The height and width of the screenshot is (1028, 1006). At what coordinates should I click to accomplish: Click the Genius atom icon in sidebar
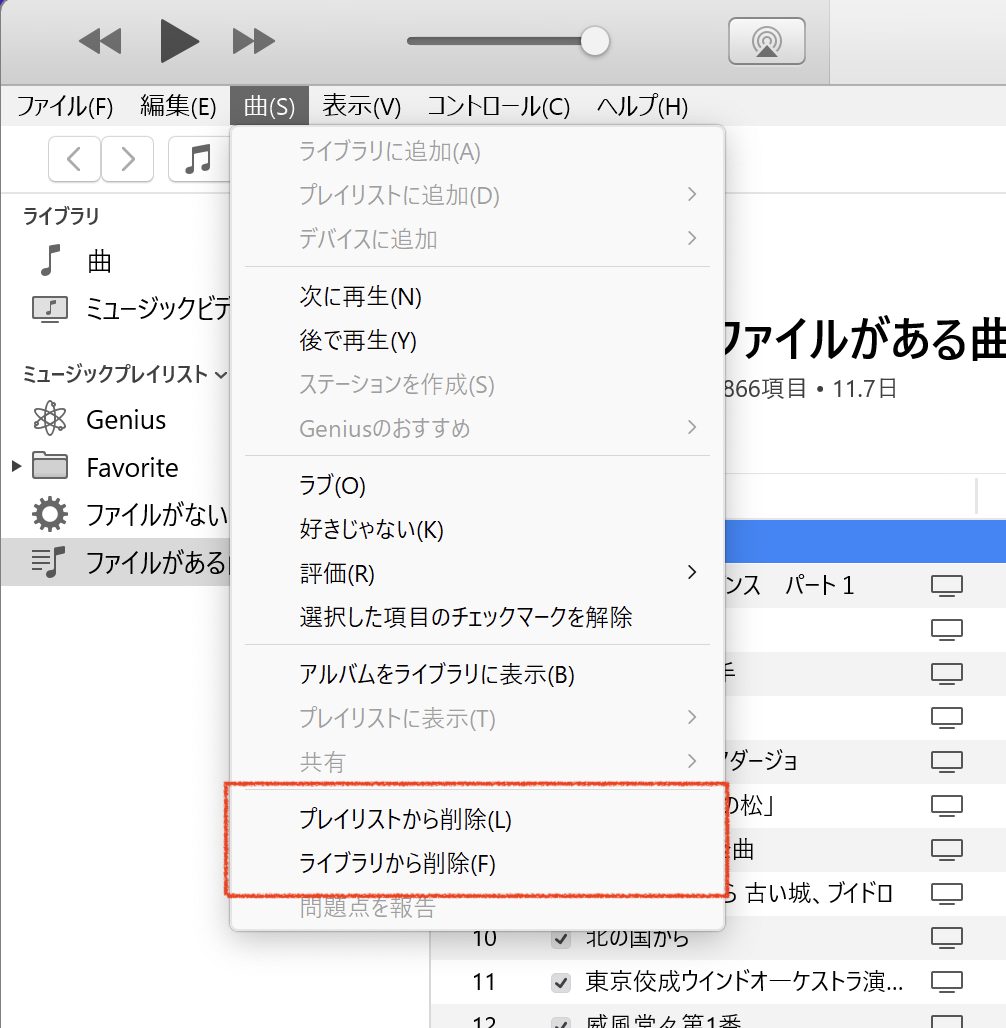[50, 418]
